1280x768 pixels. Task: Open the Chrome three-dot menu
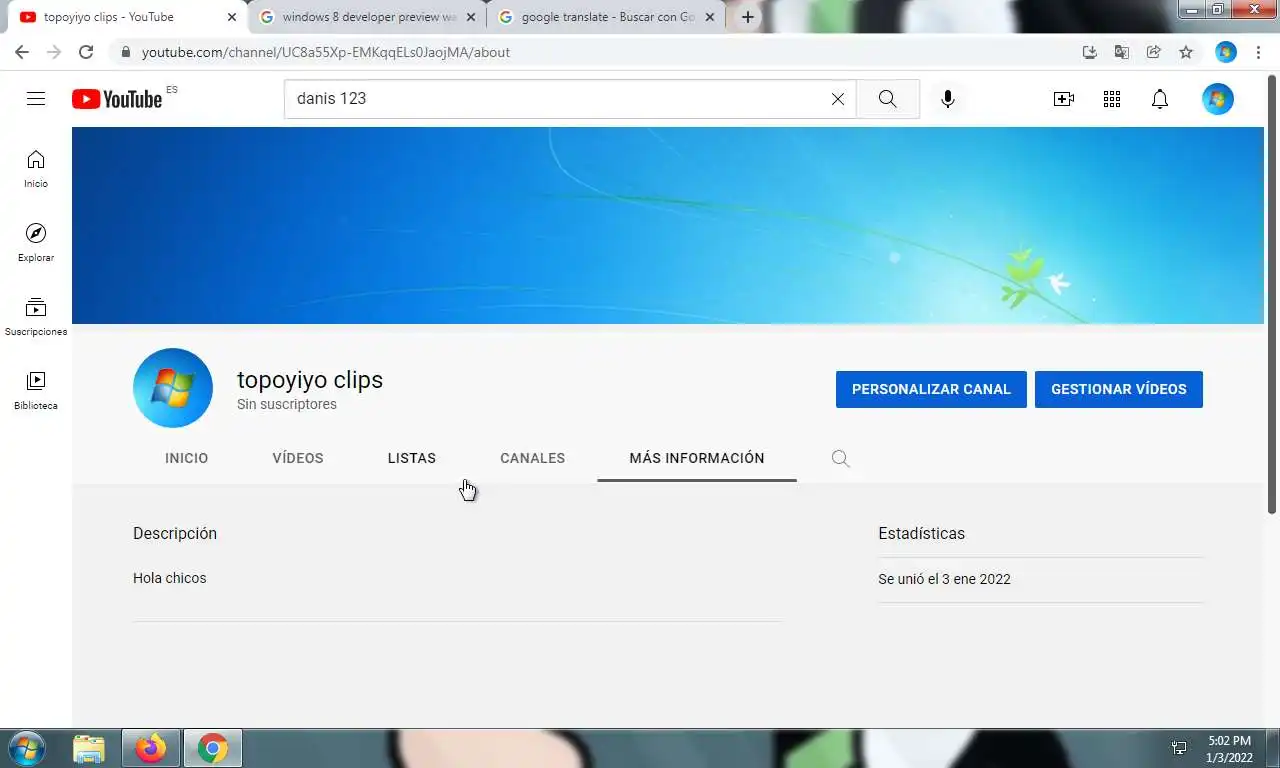point(1258,52)
